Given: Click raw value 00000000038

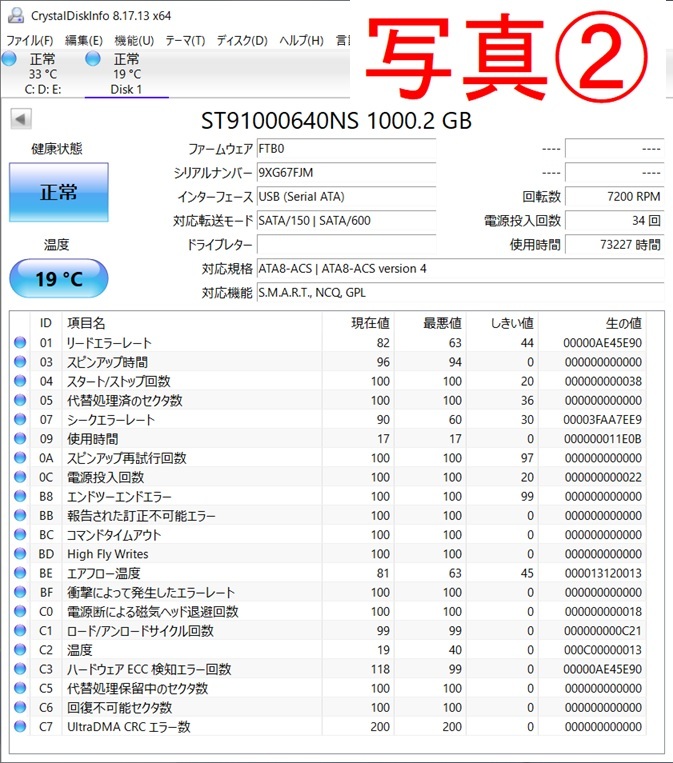Looking at the screenshot, I should [x=603, y=381].
